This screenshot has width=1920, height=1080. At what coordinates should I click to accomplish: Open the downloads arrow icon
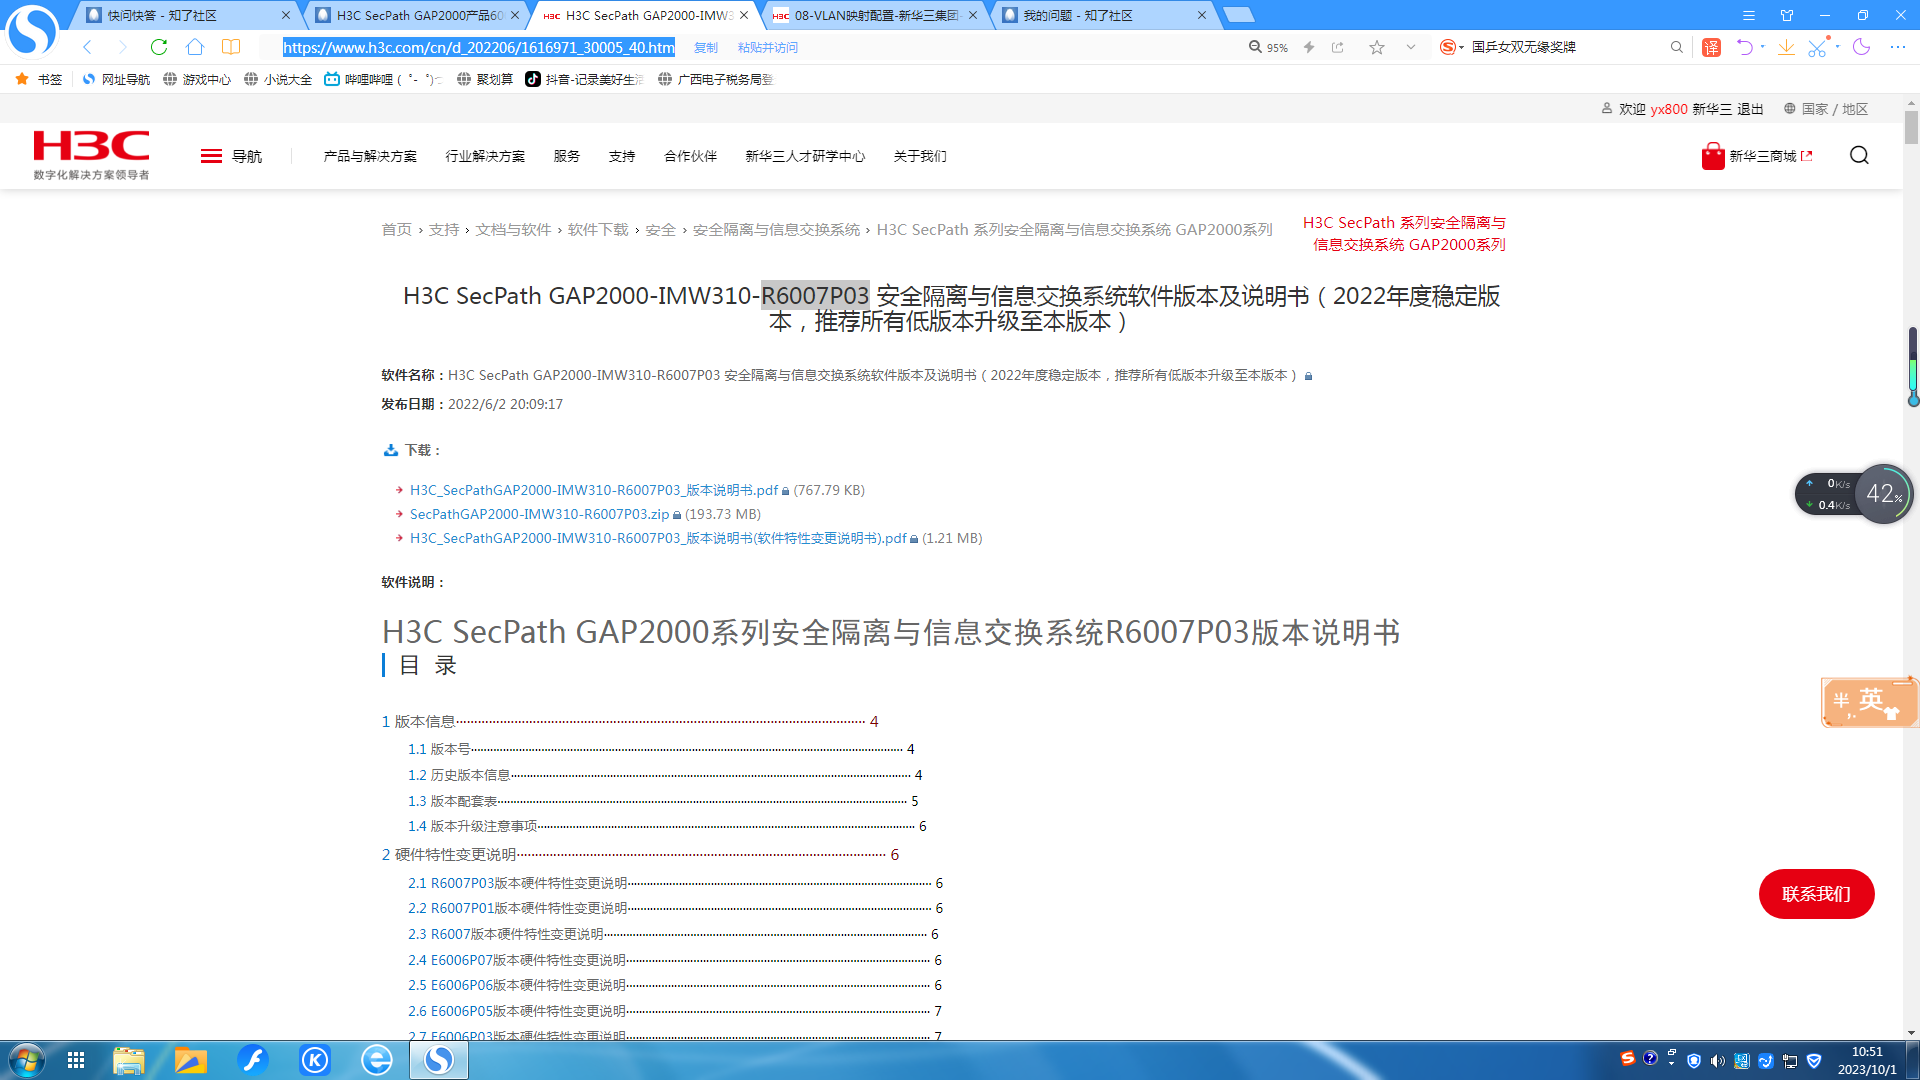(x=1786, y=47)
